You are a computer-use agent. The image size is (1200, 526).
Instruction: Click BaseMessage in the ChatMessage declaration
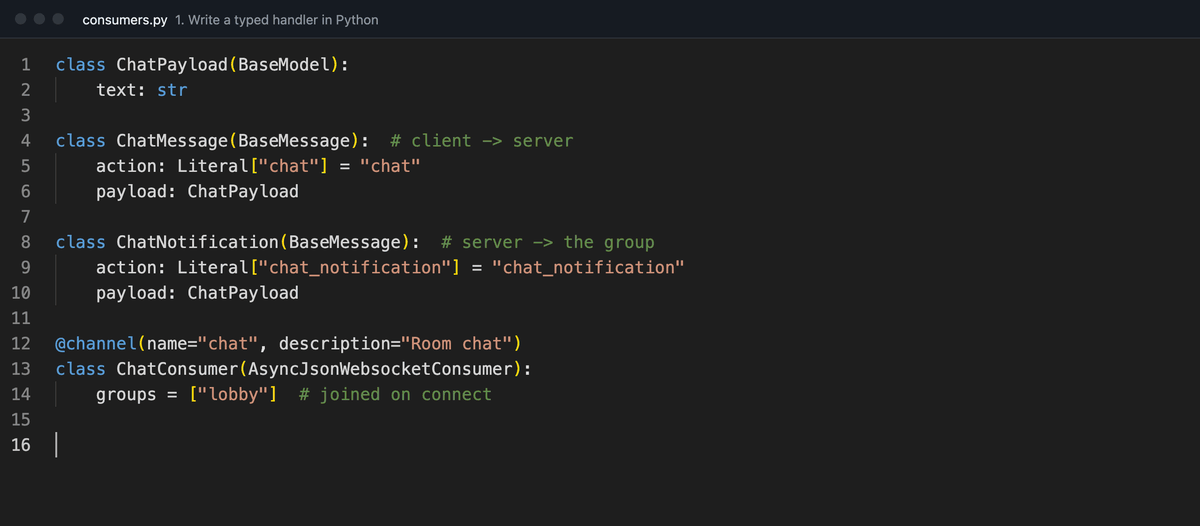(x=294, y=141)
